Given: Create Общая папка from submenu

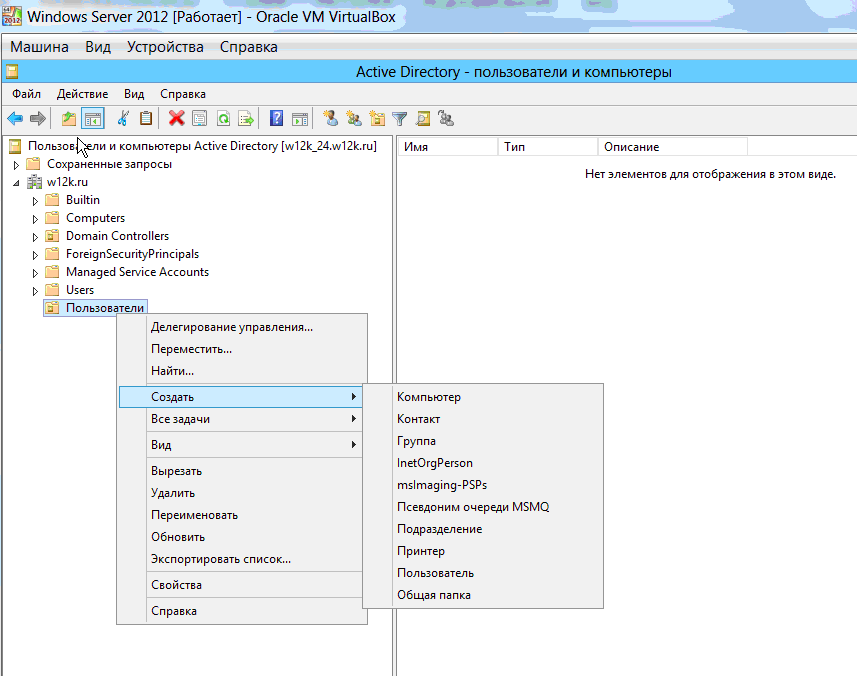Looking at the screenshot, I should click(x=483, y=595).
